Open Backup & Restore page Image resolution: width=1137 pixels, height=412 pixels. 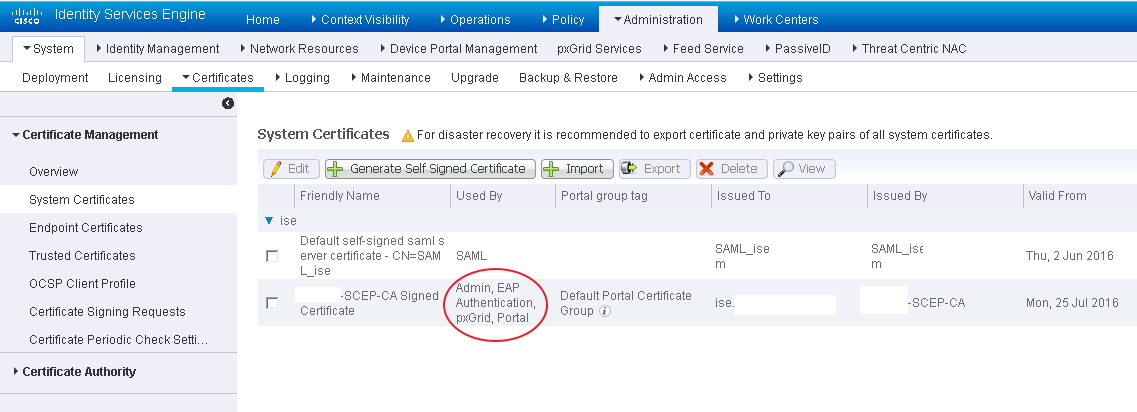tap(568, 78)
